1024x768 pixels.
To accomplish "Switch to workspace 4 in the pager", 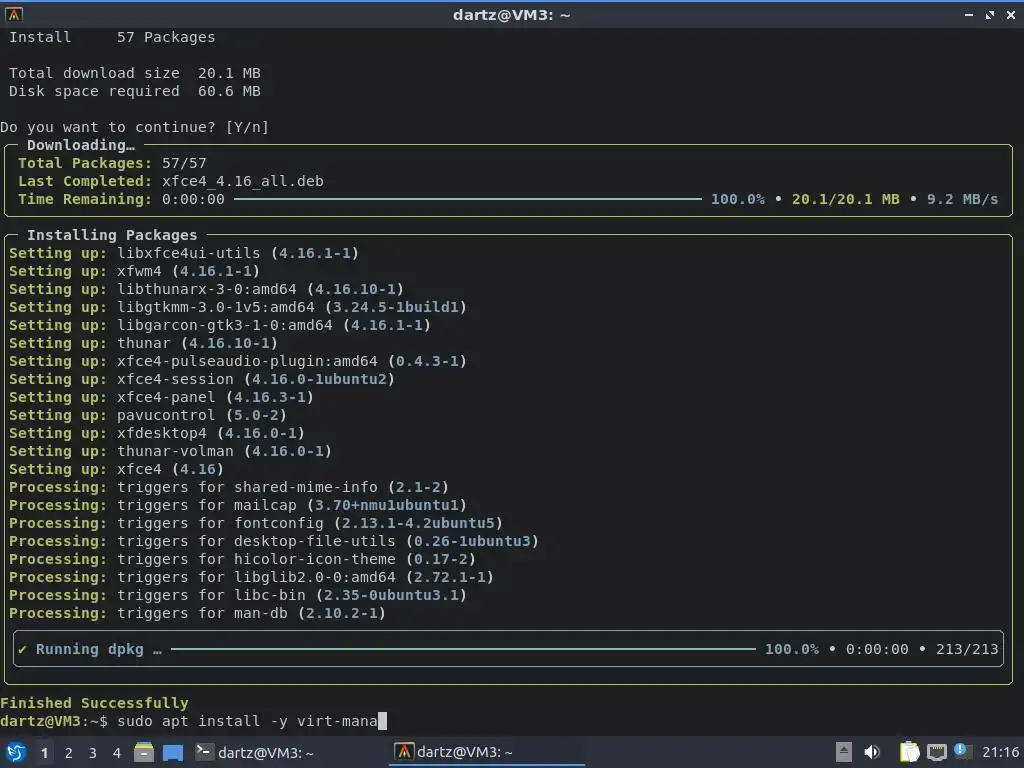I will [x=117, y=753].
